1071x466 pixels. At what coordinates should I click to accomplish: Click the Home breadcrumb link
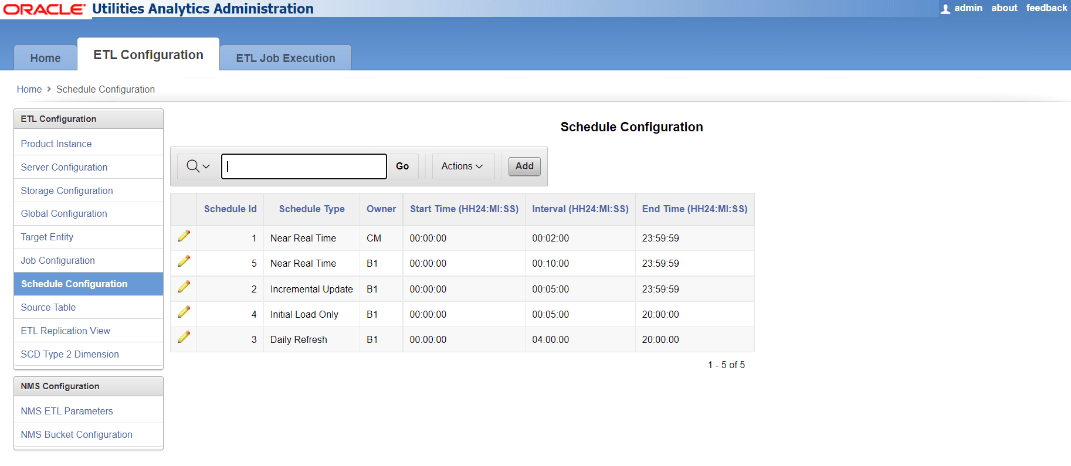(x=29, y=90)
